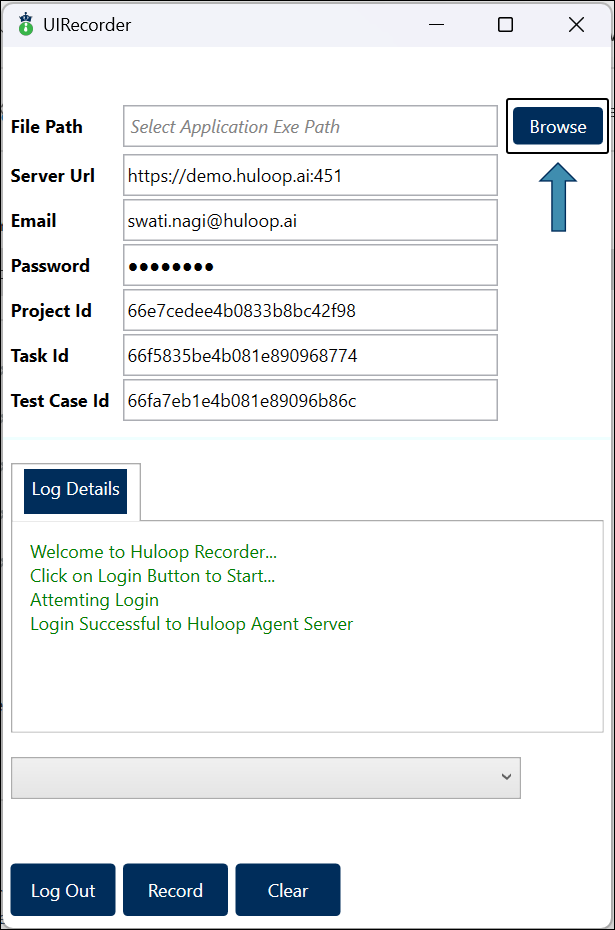Click 'Click on Login Button to Start...' line

point(152,576)
